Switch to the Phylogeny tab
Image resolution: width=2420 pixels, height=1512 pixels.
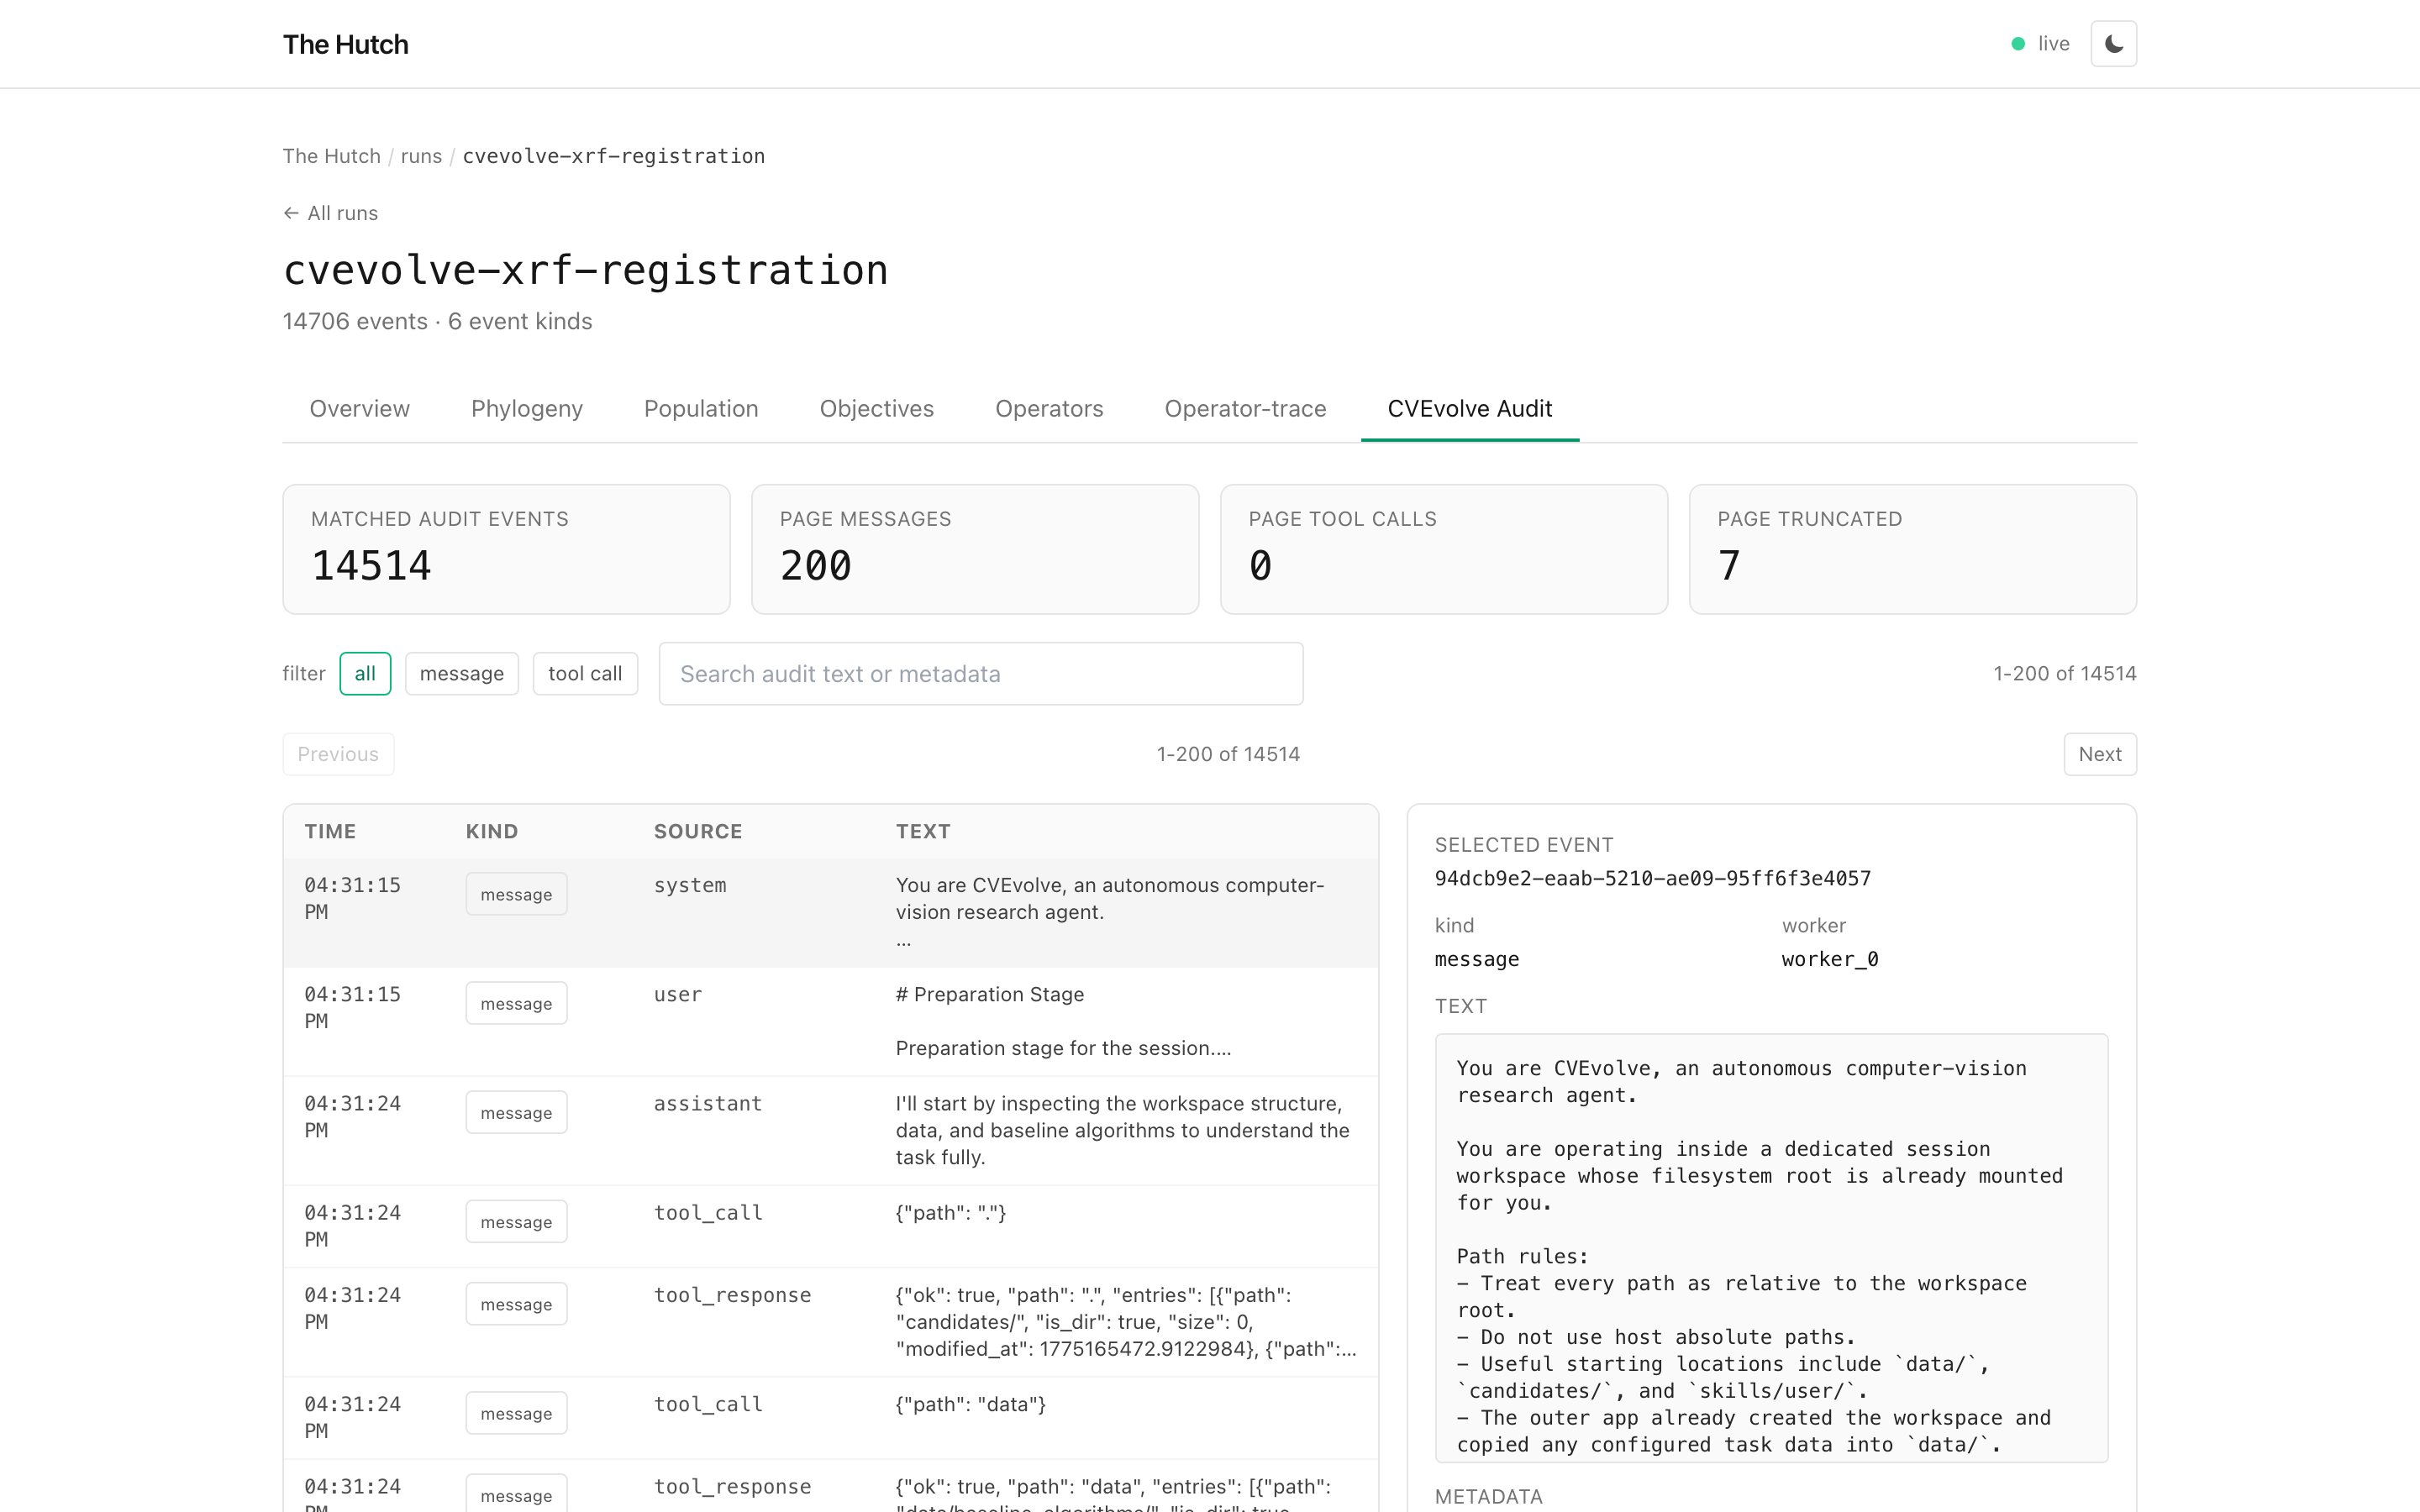pyautogui.click(x=526, y=409)
